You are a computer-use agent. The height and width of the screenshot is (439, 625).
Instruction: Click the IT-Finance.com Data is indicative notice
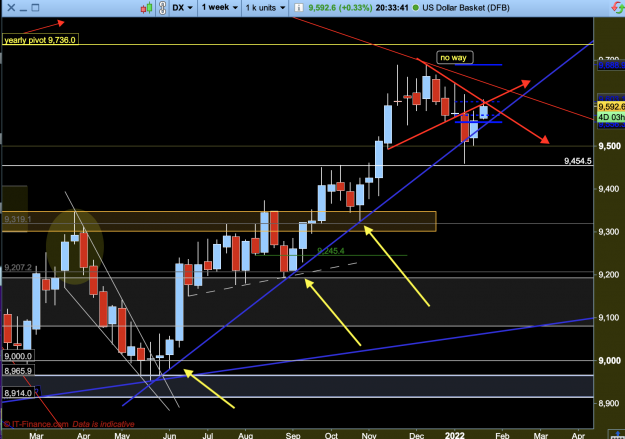tap(69, 424)
